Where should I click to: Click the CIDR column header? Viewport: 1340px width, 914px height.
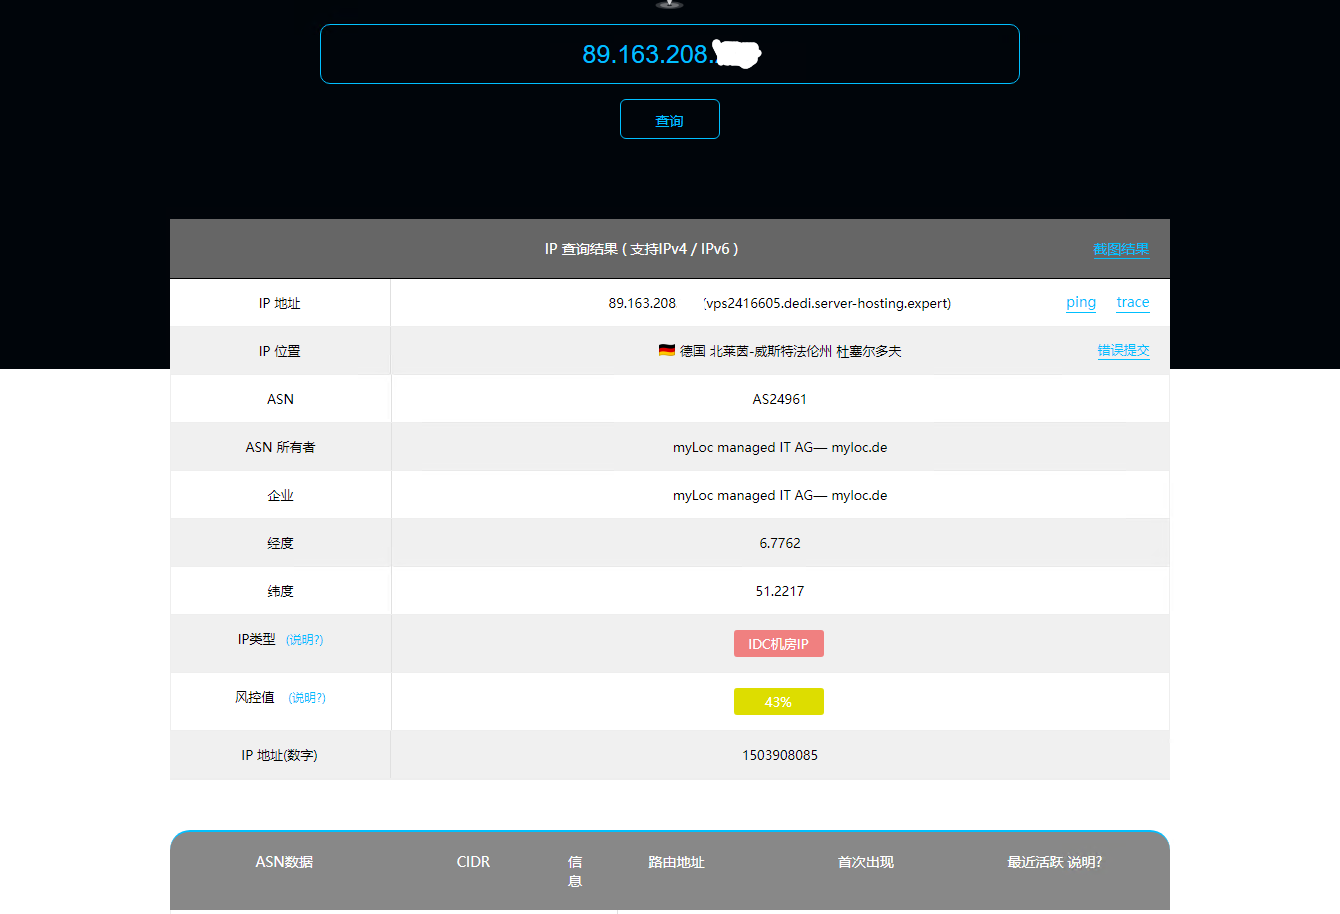point(473,862)
